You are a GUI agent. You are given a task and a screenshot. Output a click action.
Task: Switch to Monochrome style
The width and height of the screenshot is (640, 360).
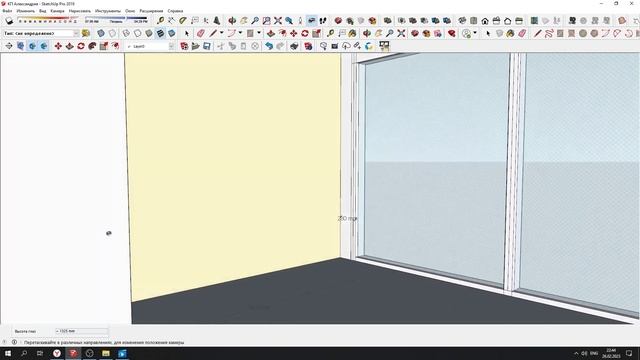[x=172, y=33]
